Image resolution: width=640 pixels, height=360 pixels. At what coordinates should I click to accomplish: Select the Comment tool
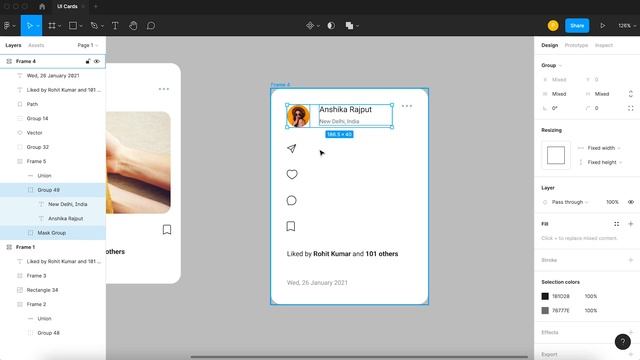(151, 25)
